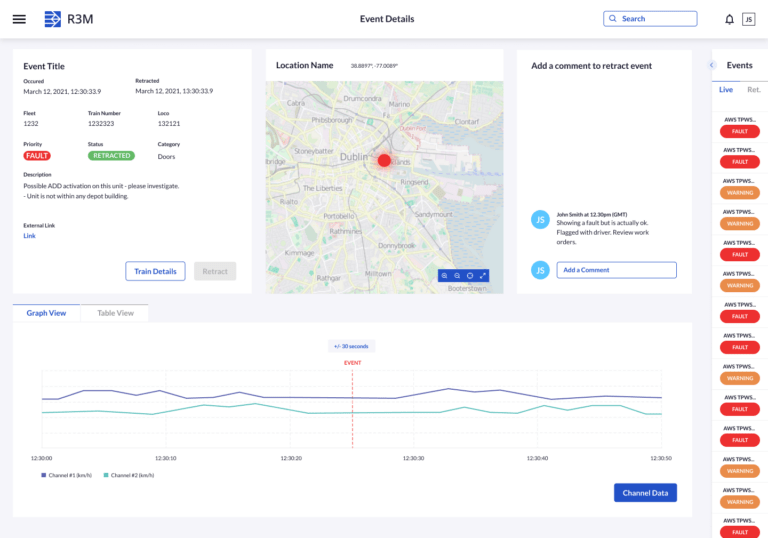Click the red event marker on the map
The image size is (768, 538).
pyautogui.click(x=384, y=160)
